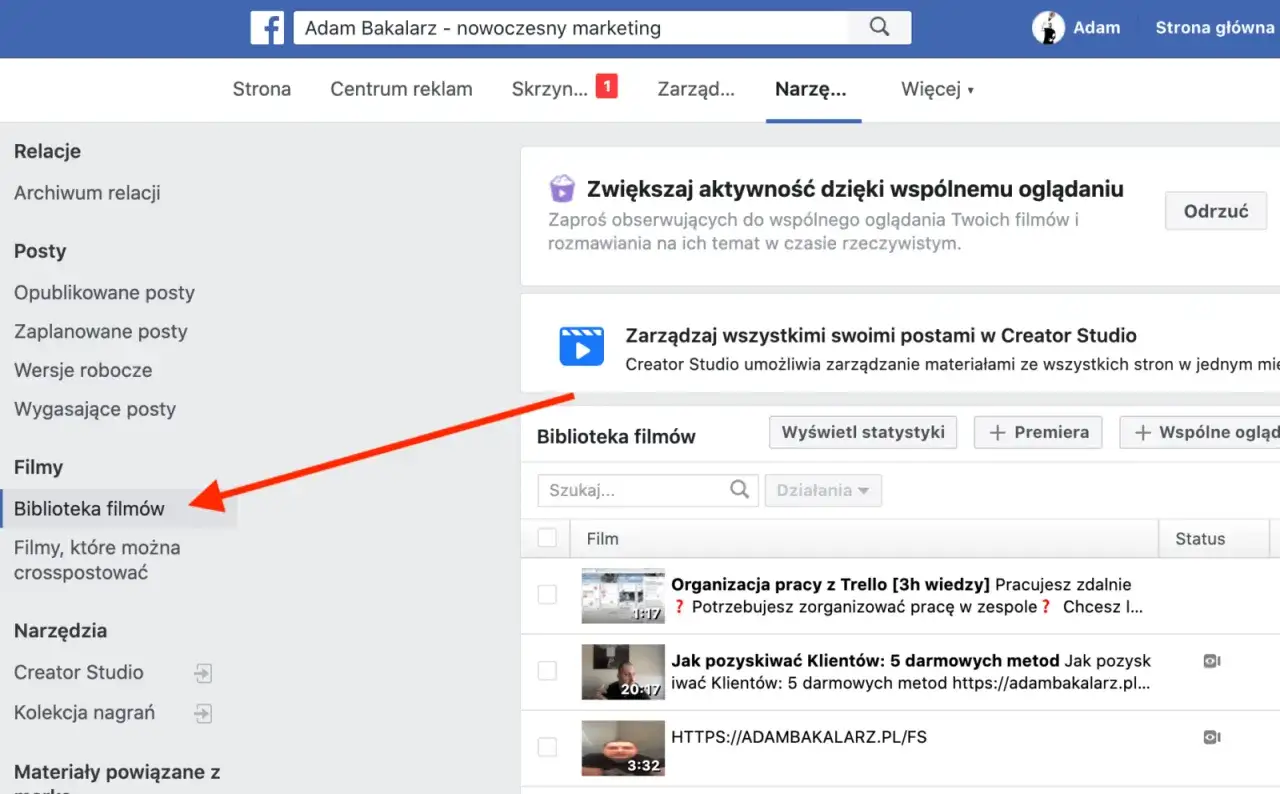This screenshot has height=794, width=1280.
Task: Click the gift icon on the watch-party banner
Action: click(x=562, y=187)
